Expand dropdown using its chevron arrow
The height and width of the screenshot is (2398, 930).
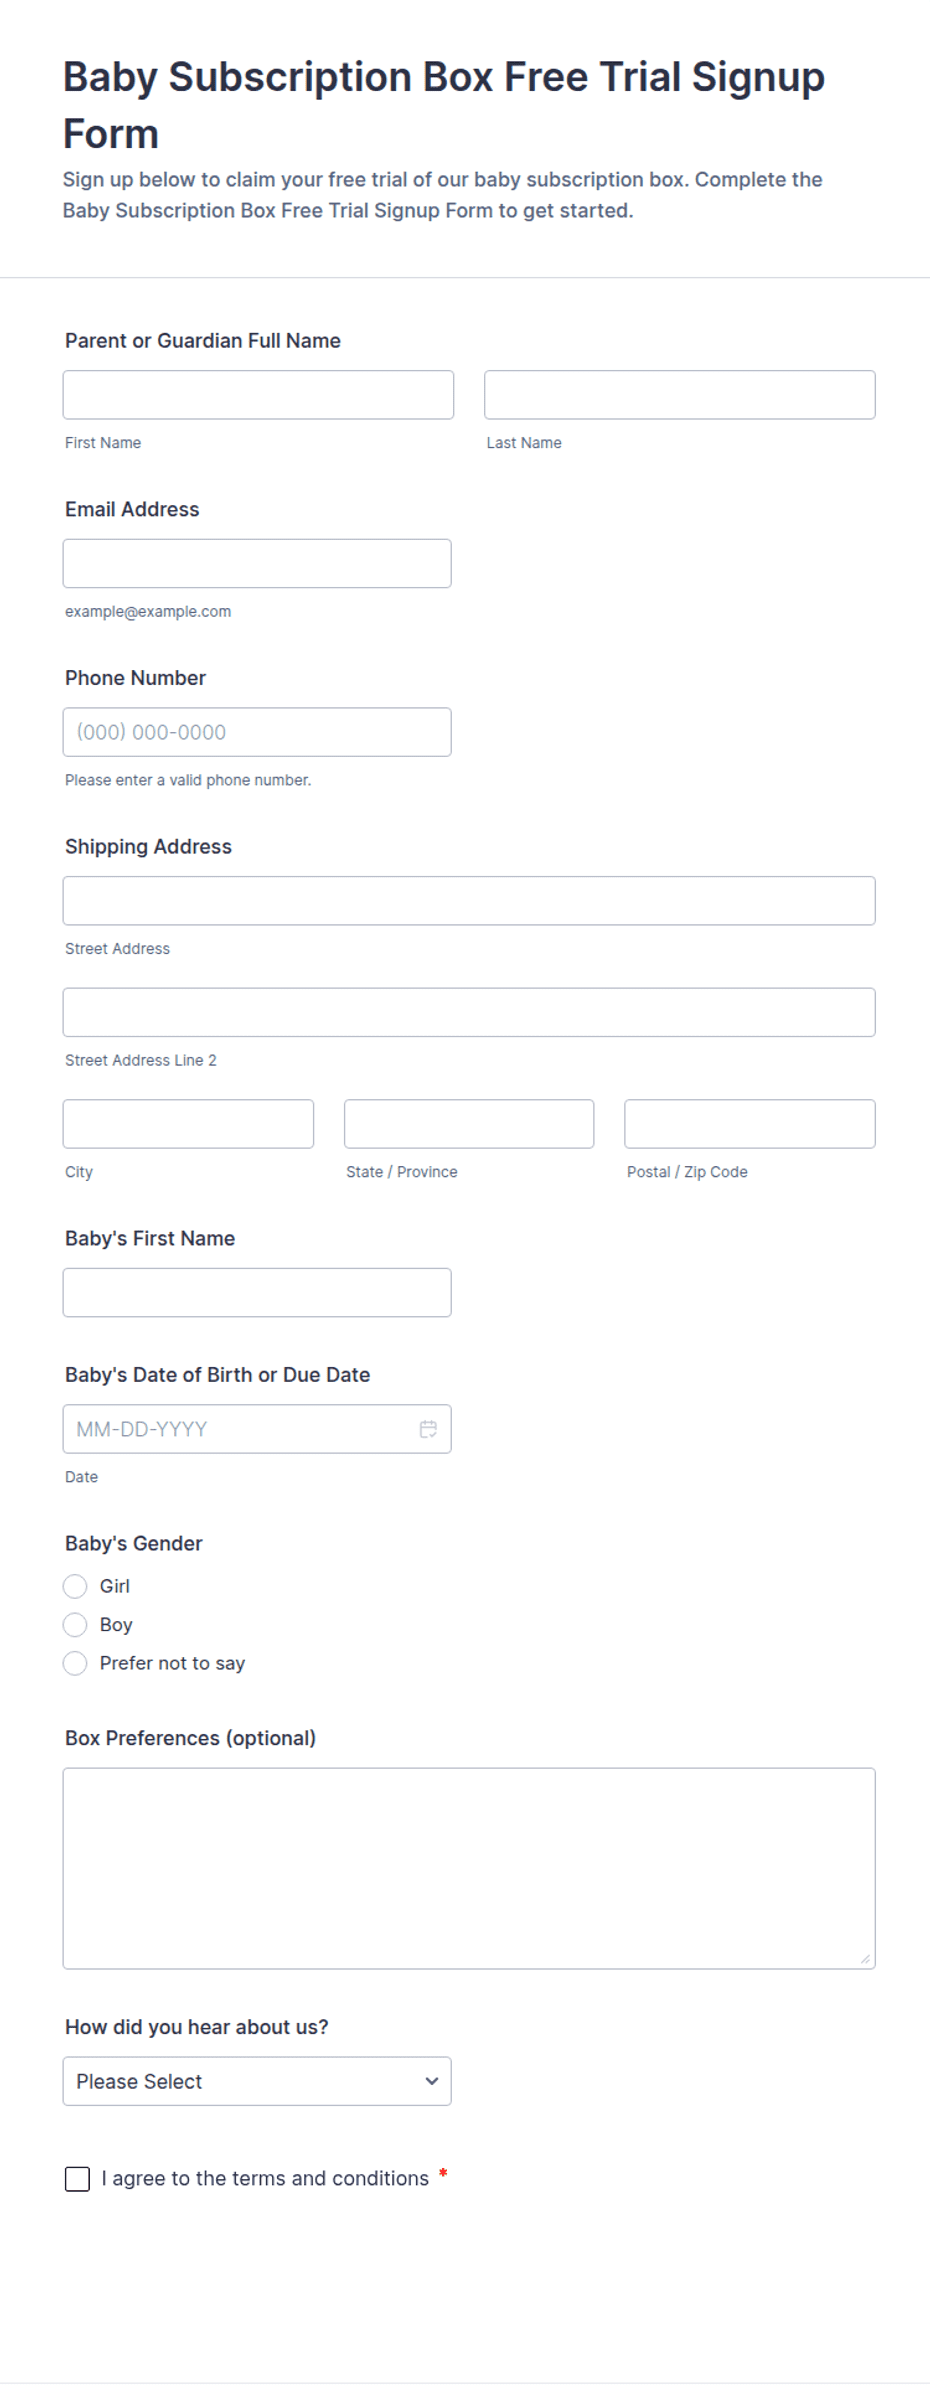[432, 2081]
